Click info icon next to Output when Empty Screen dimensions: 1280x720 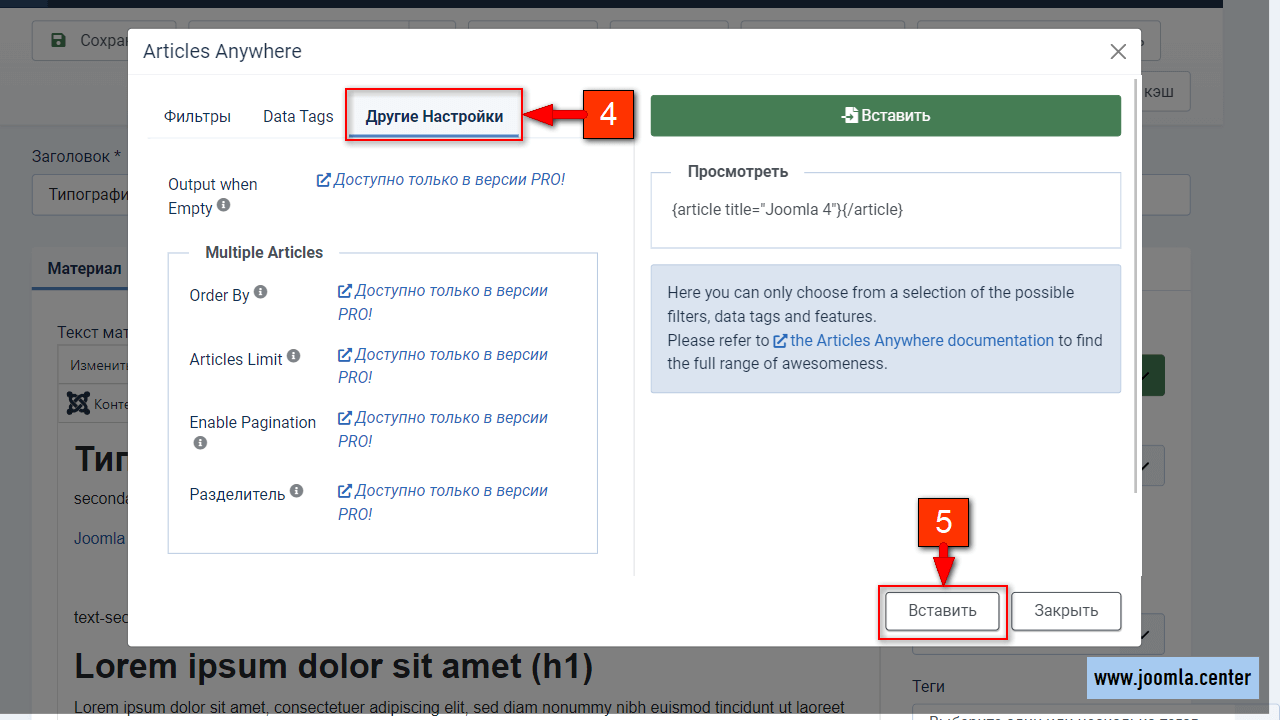coord(224,205)
